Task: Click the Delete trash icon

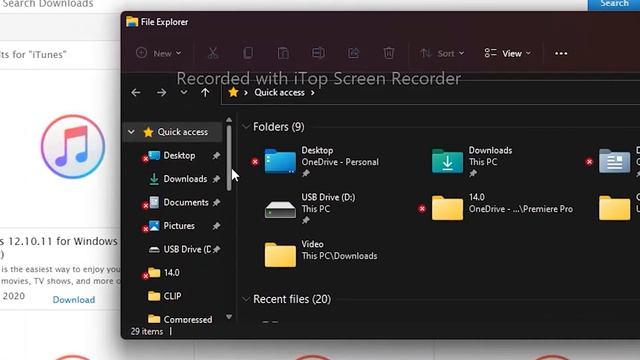Action: tap(389, 53)
